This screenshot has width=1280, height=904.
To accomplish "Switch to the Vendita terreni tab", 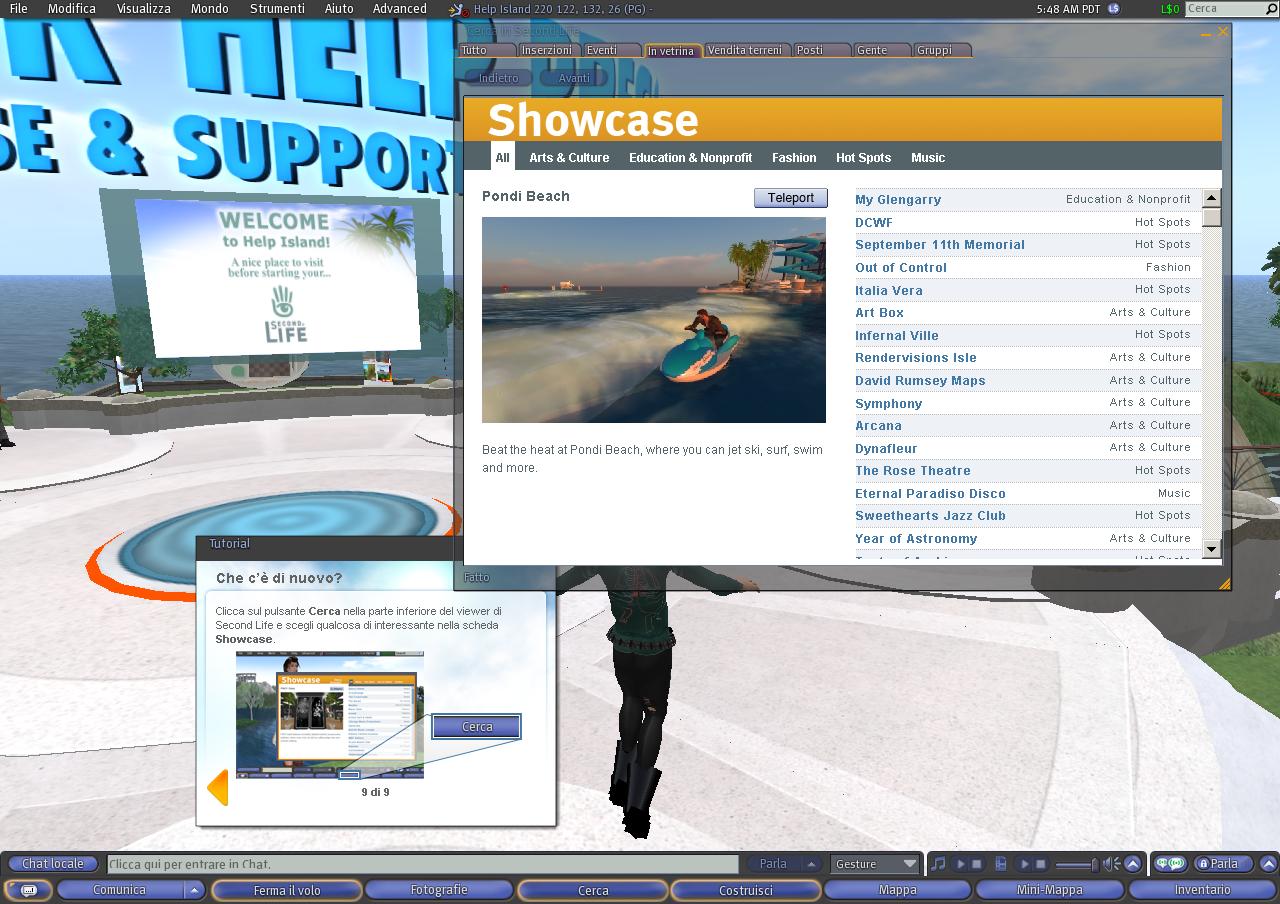I will coord(746,50).
